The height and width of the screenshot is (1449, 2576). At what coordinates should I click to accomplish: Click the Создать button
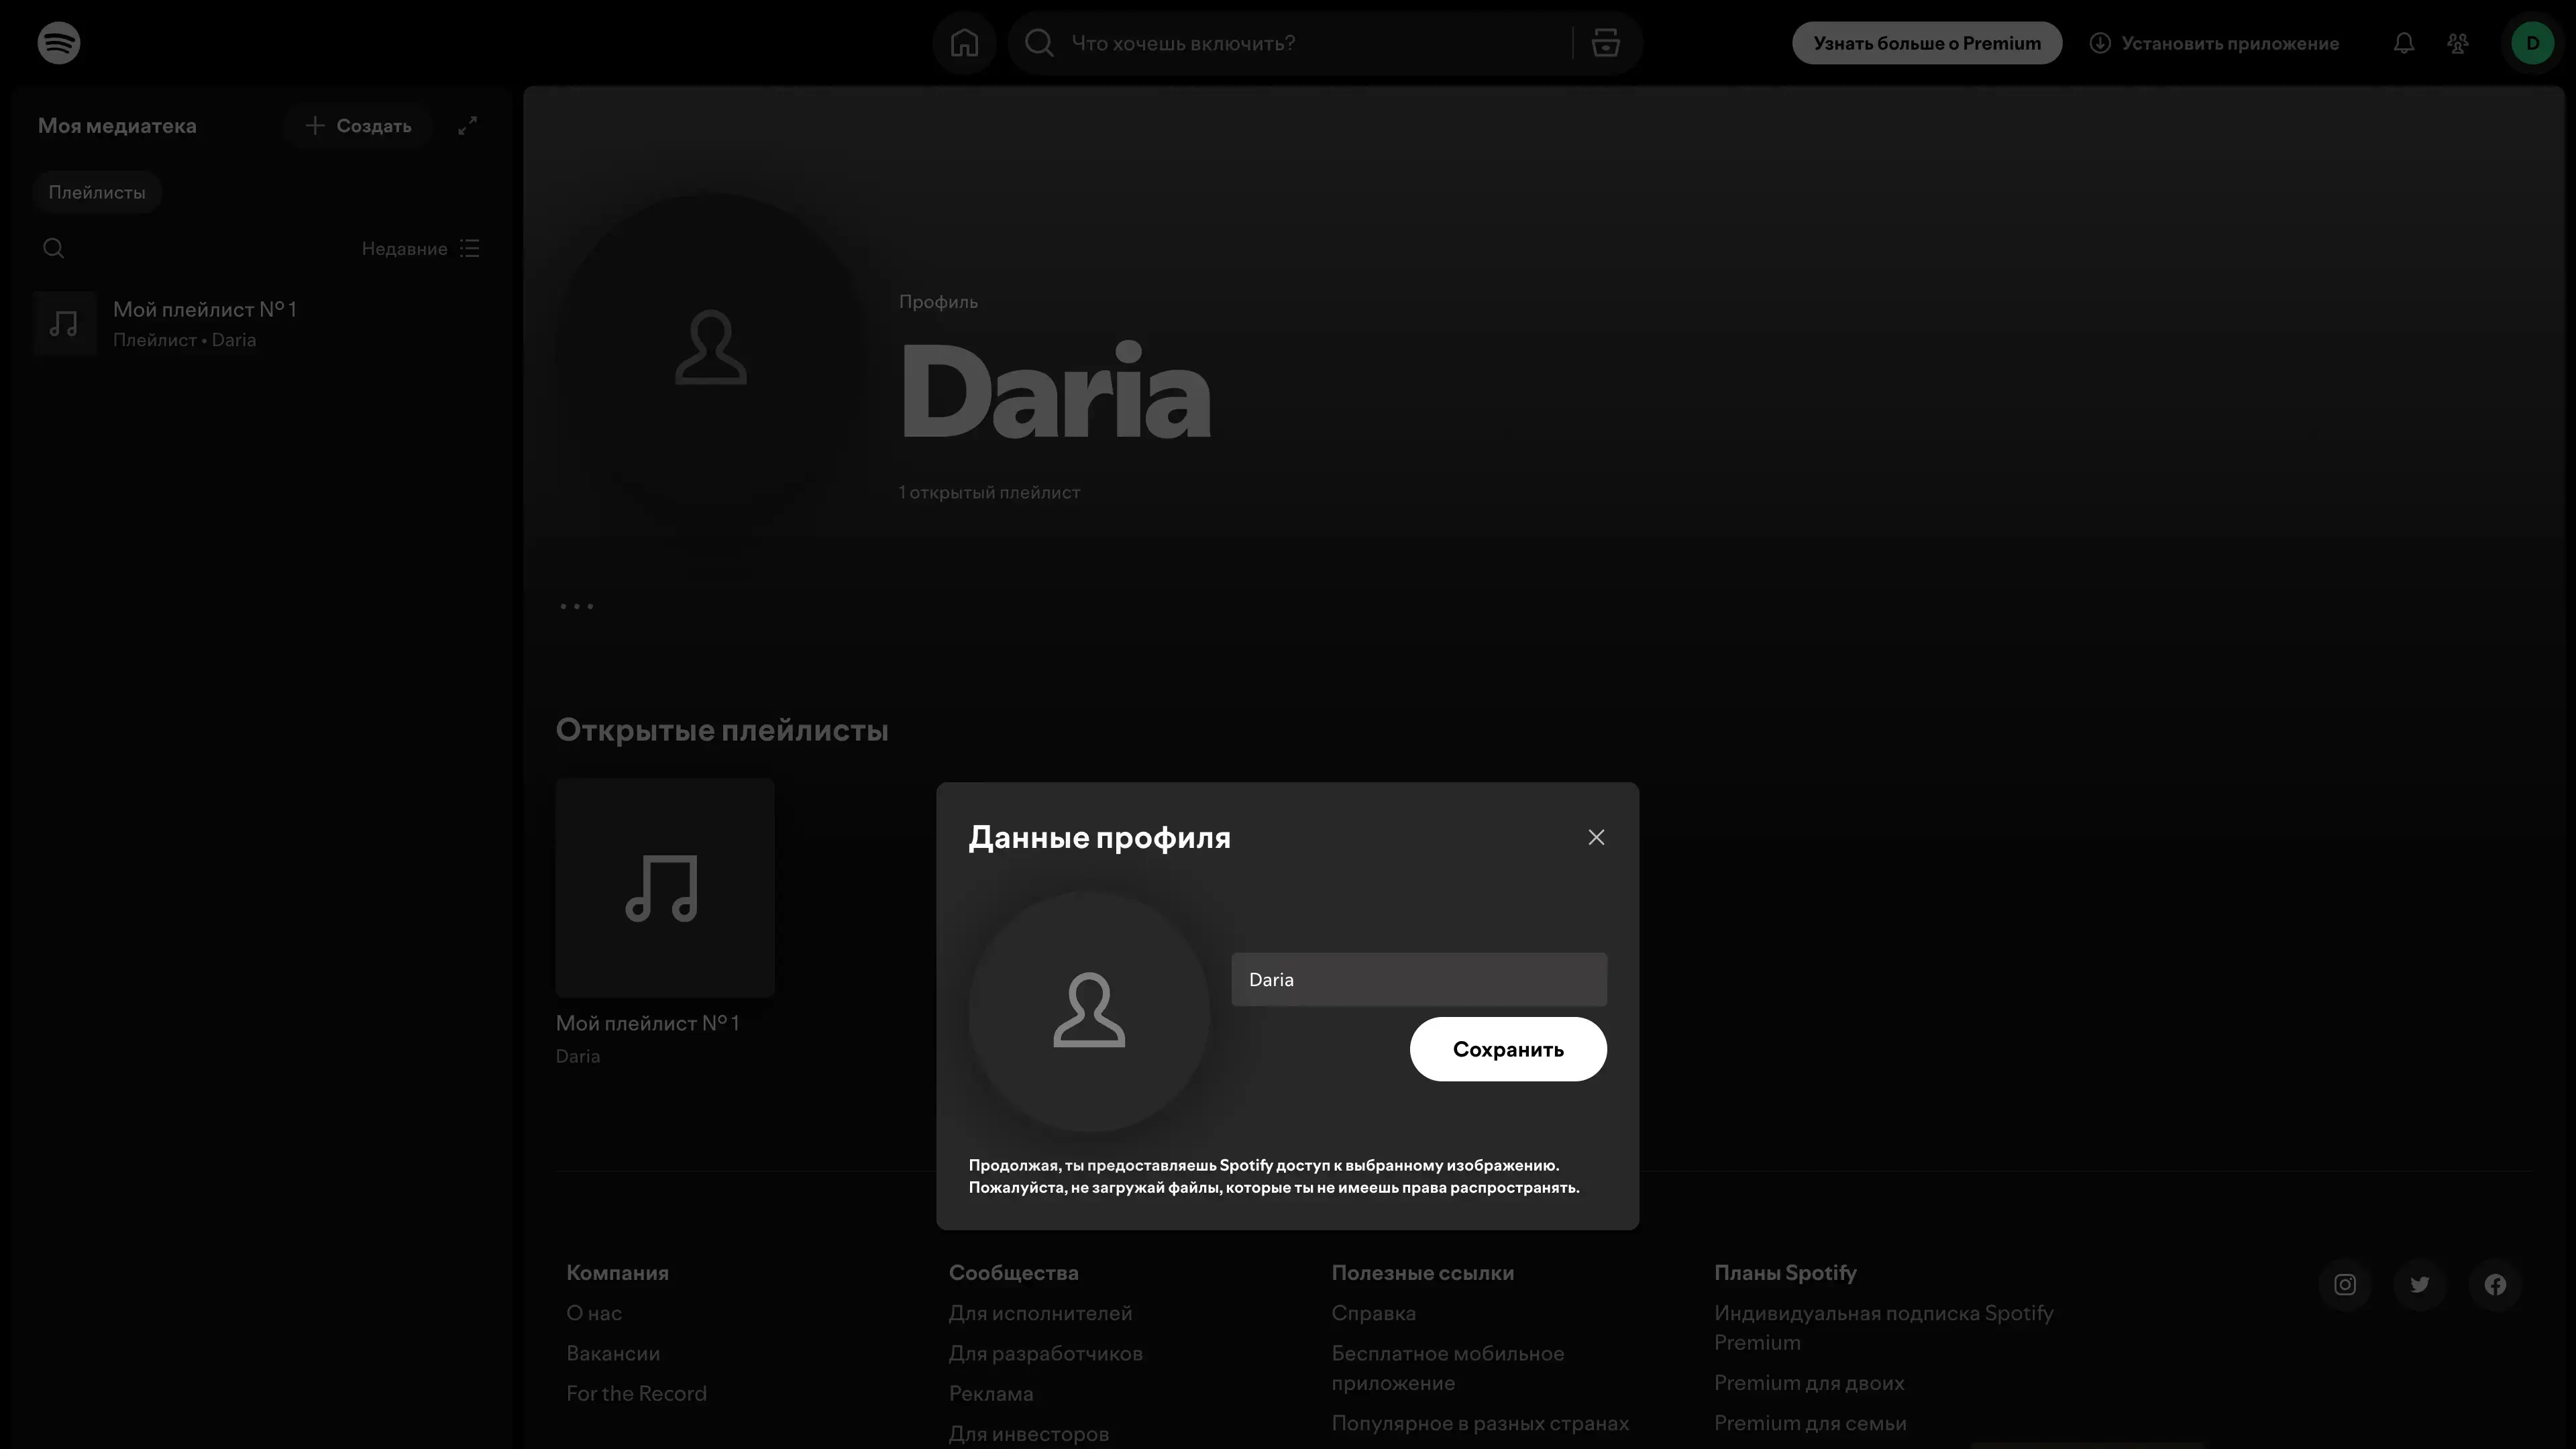point(358,125)
